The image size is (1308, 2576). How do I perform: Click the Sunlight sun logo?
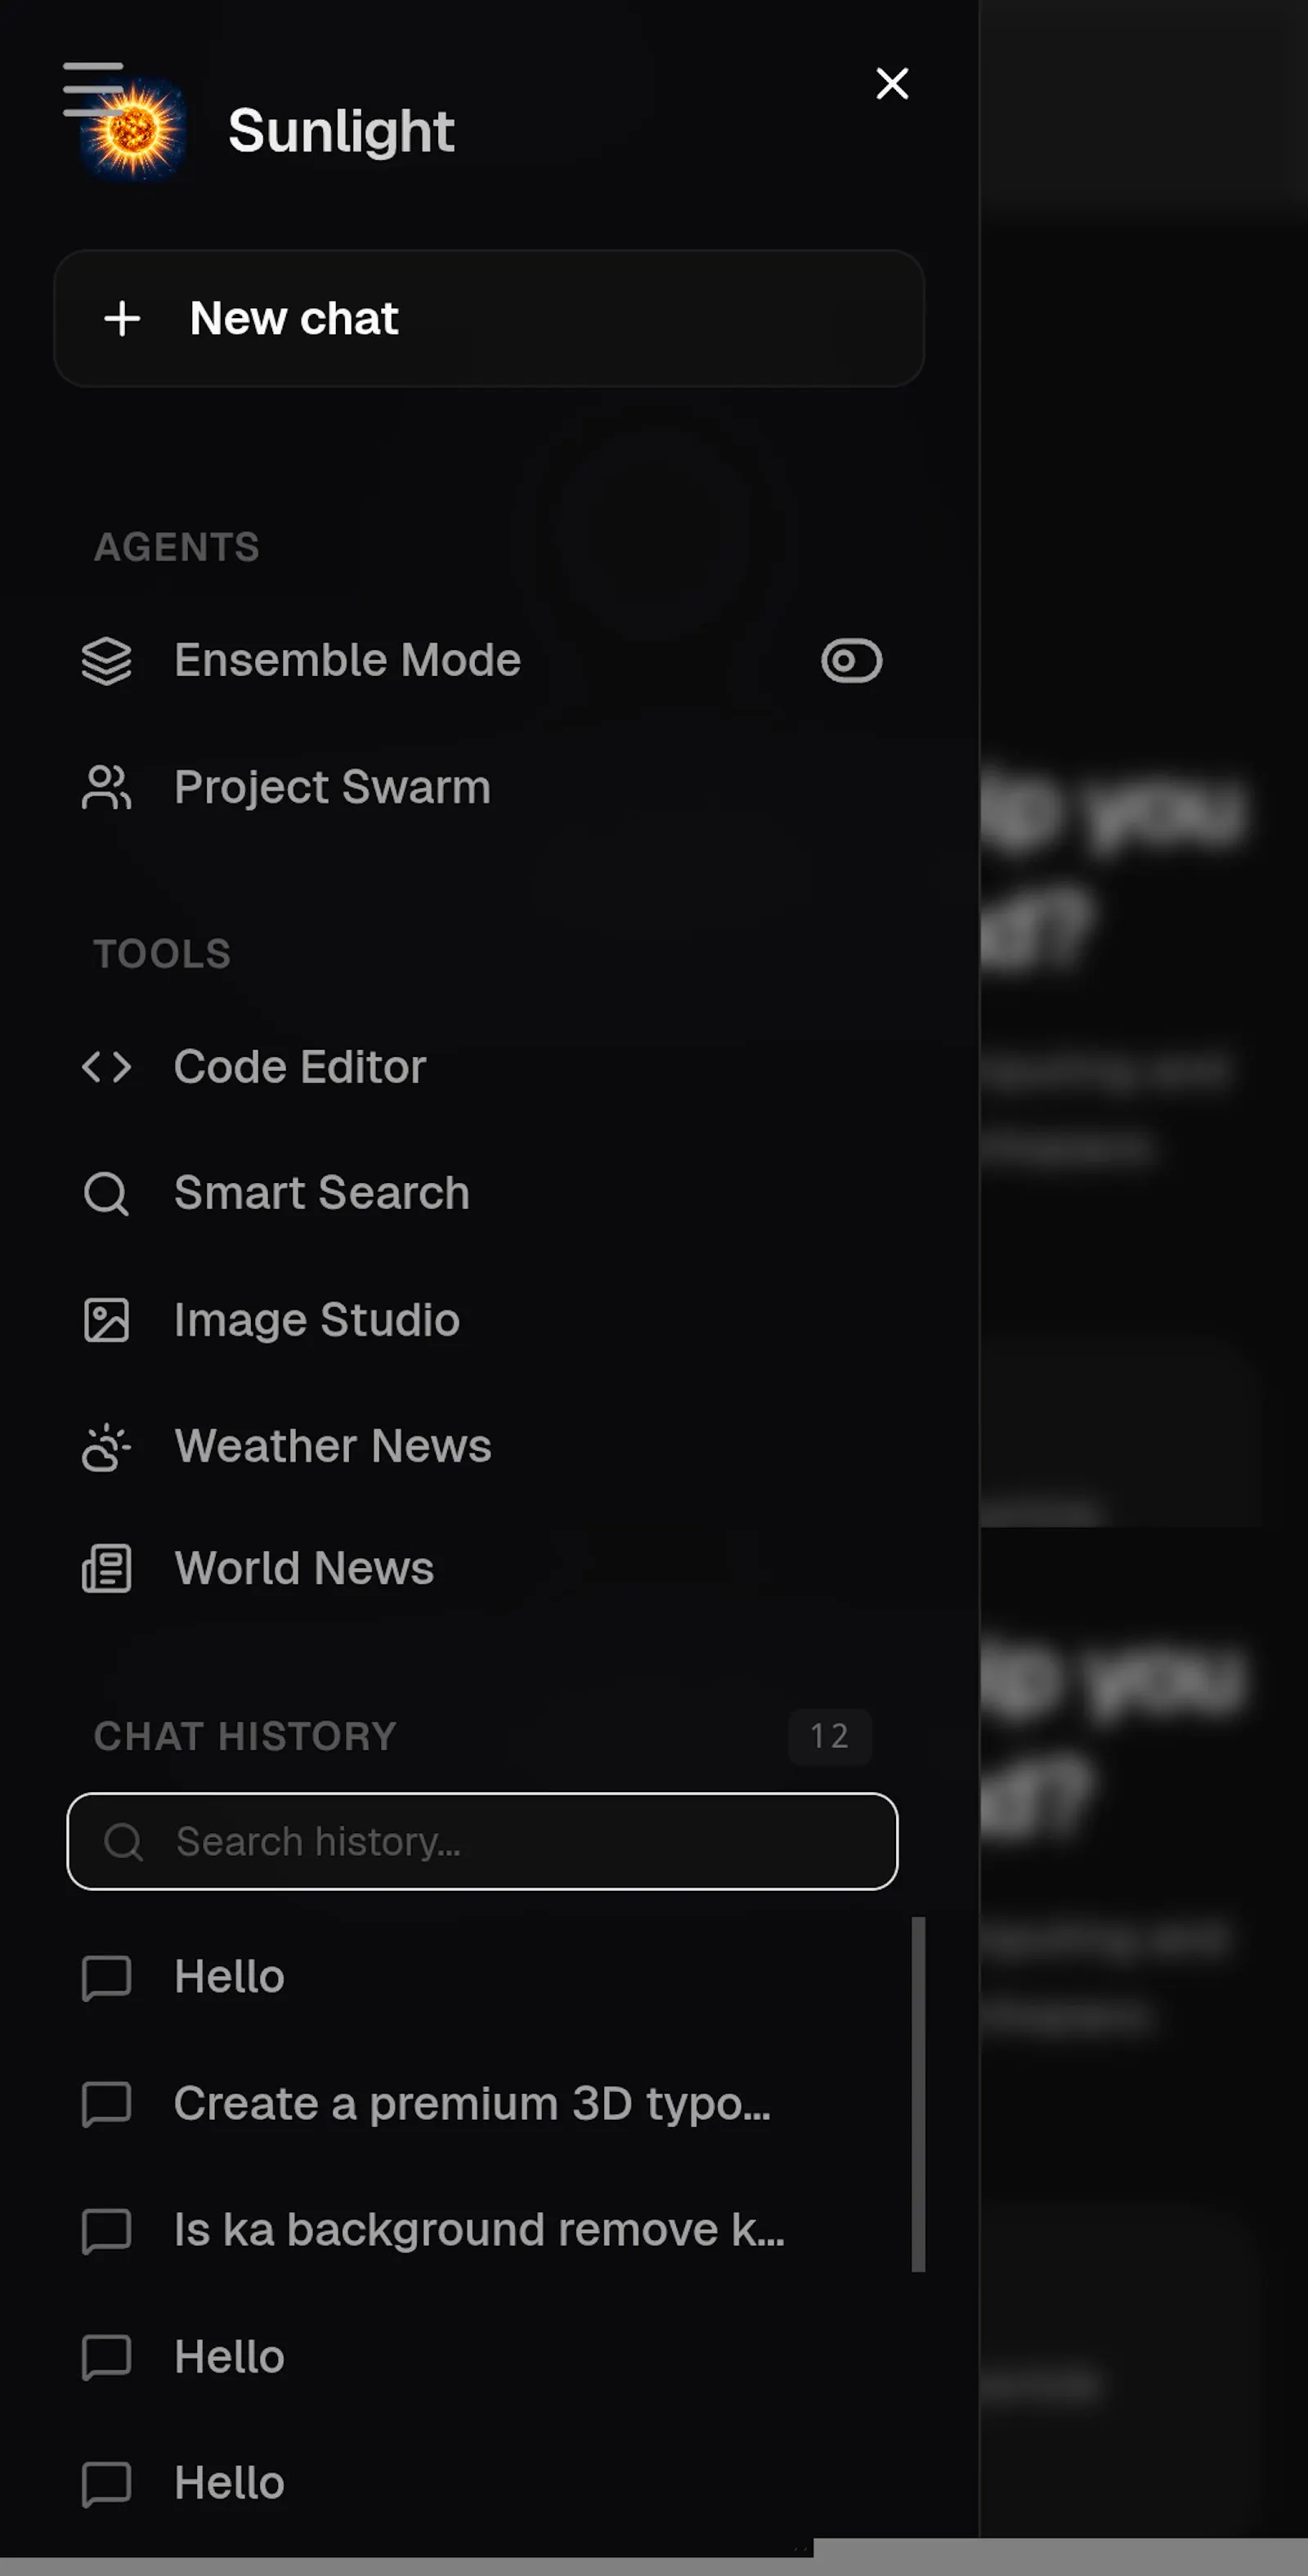click(134, 131)
